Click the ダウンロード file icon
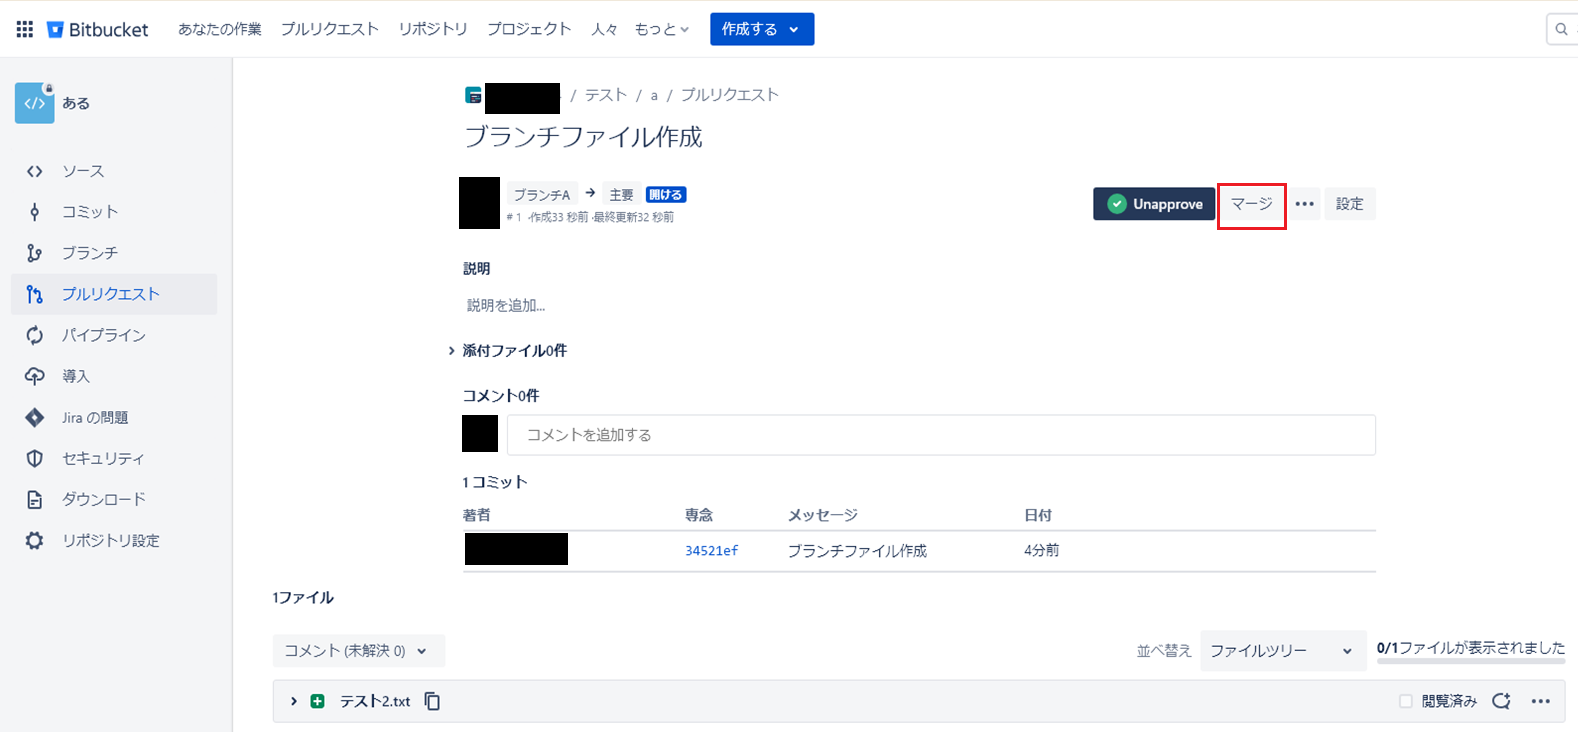Viewport: 1578px width, 732px height. coord(35,499)
